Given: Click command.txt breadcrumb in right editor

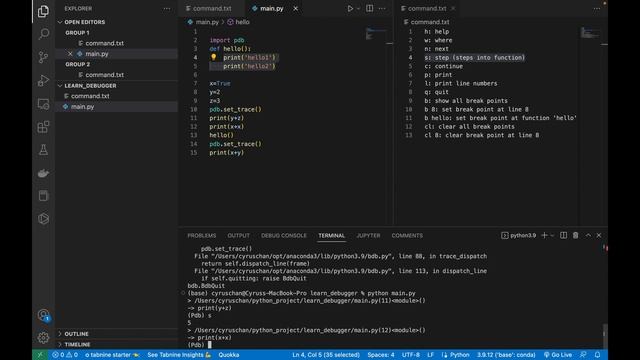Looking at the screenshot, I should coord(430,22).
